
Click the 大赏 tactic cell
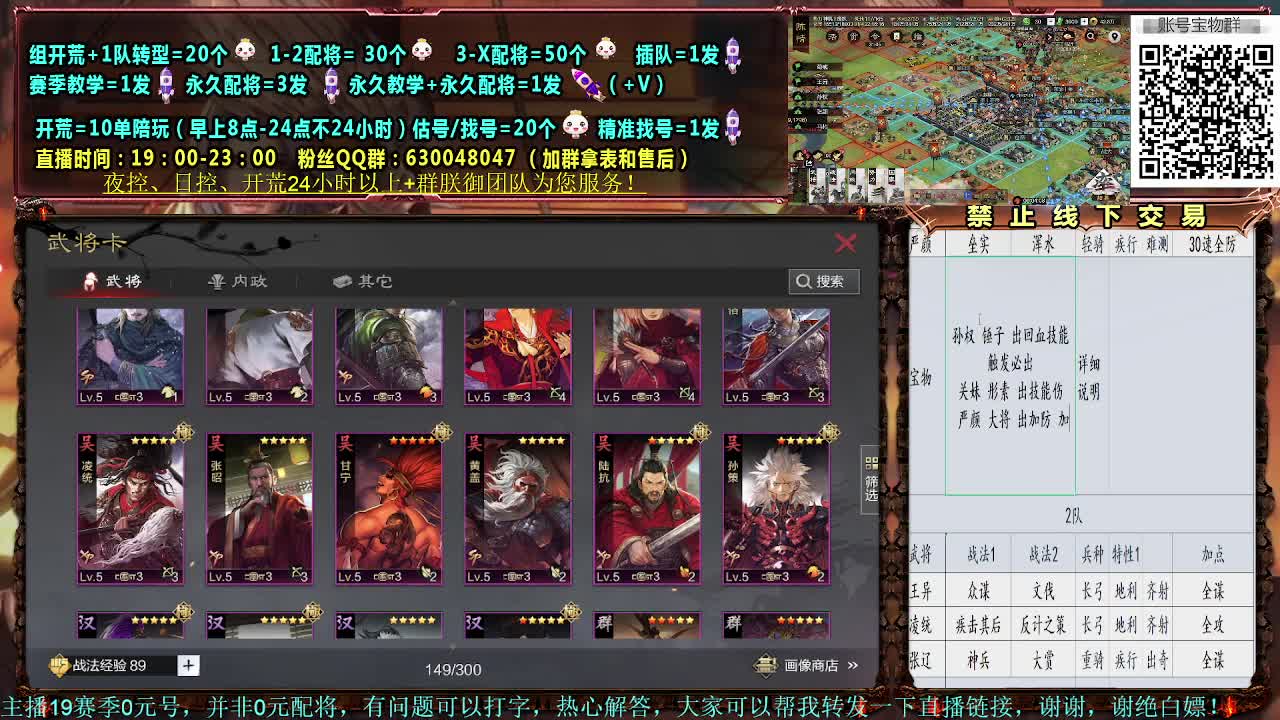1043,661
